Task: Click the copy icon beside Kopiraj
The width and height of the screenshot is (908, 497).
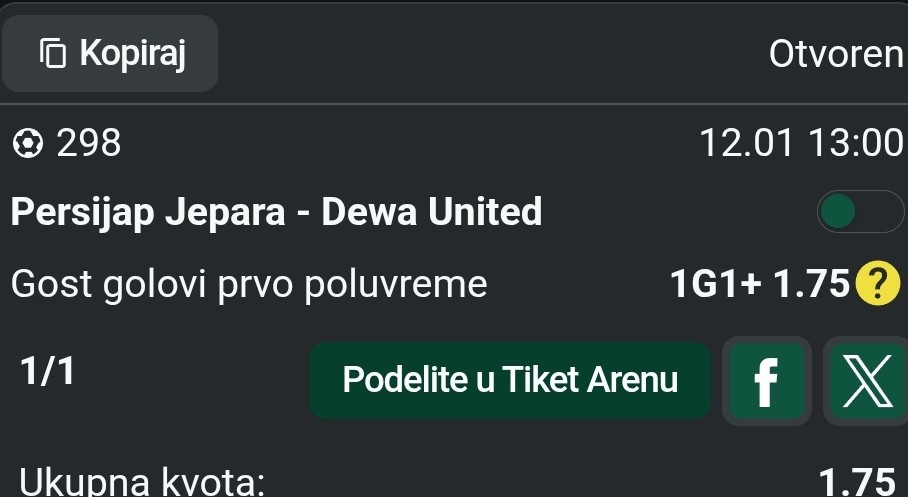Action: pyautogui.click(x=53, y=53)
